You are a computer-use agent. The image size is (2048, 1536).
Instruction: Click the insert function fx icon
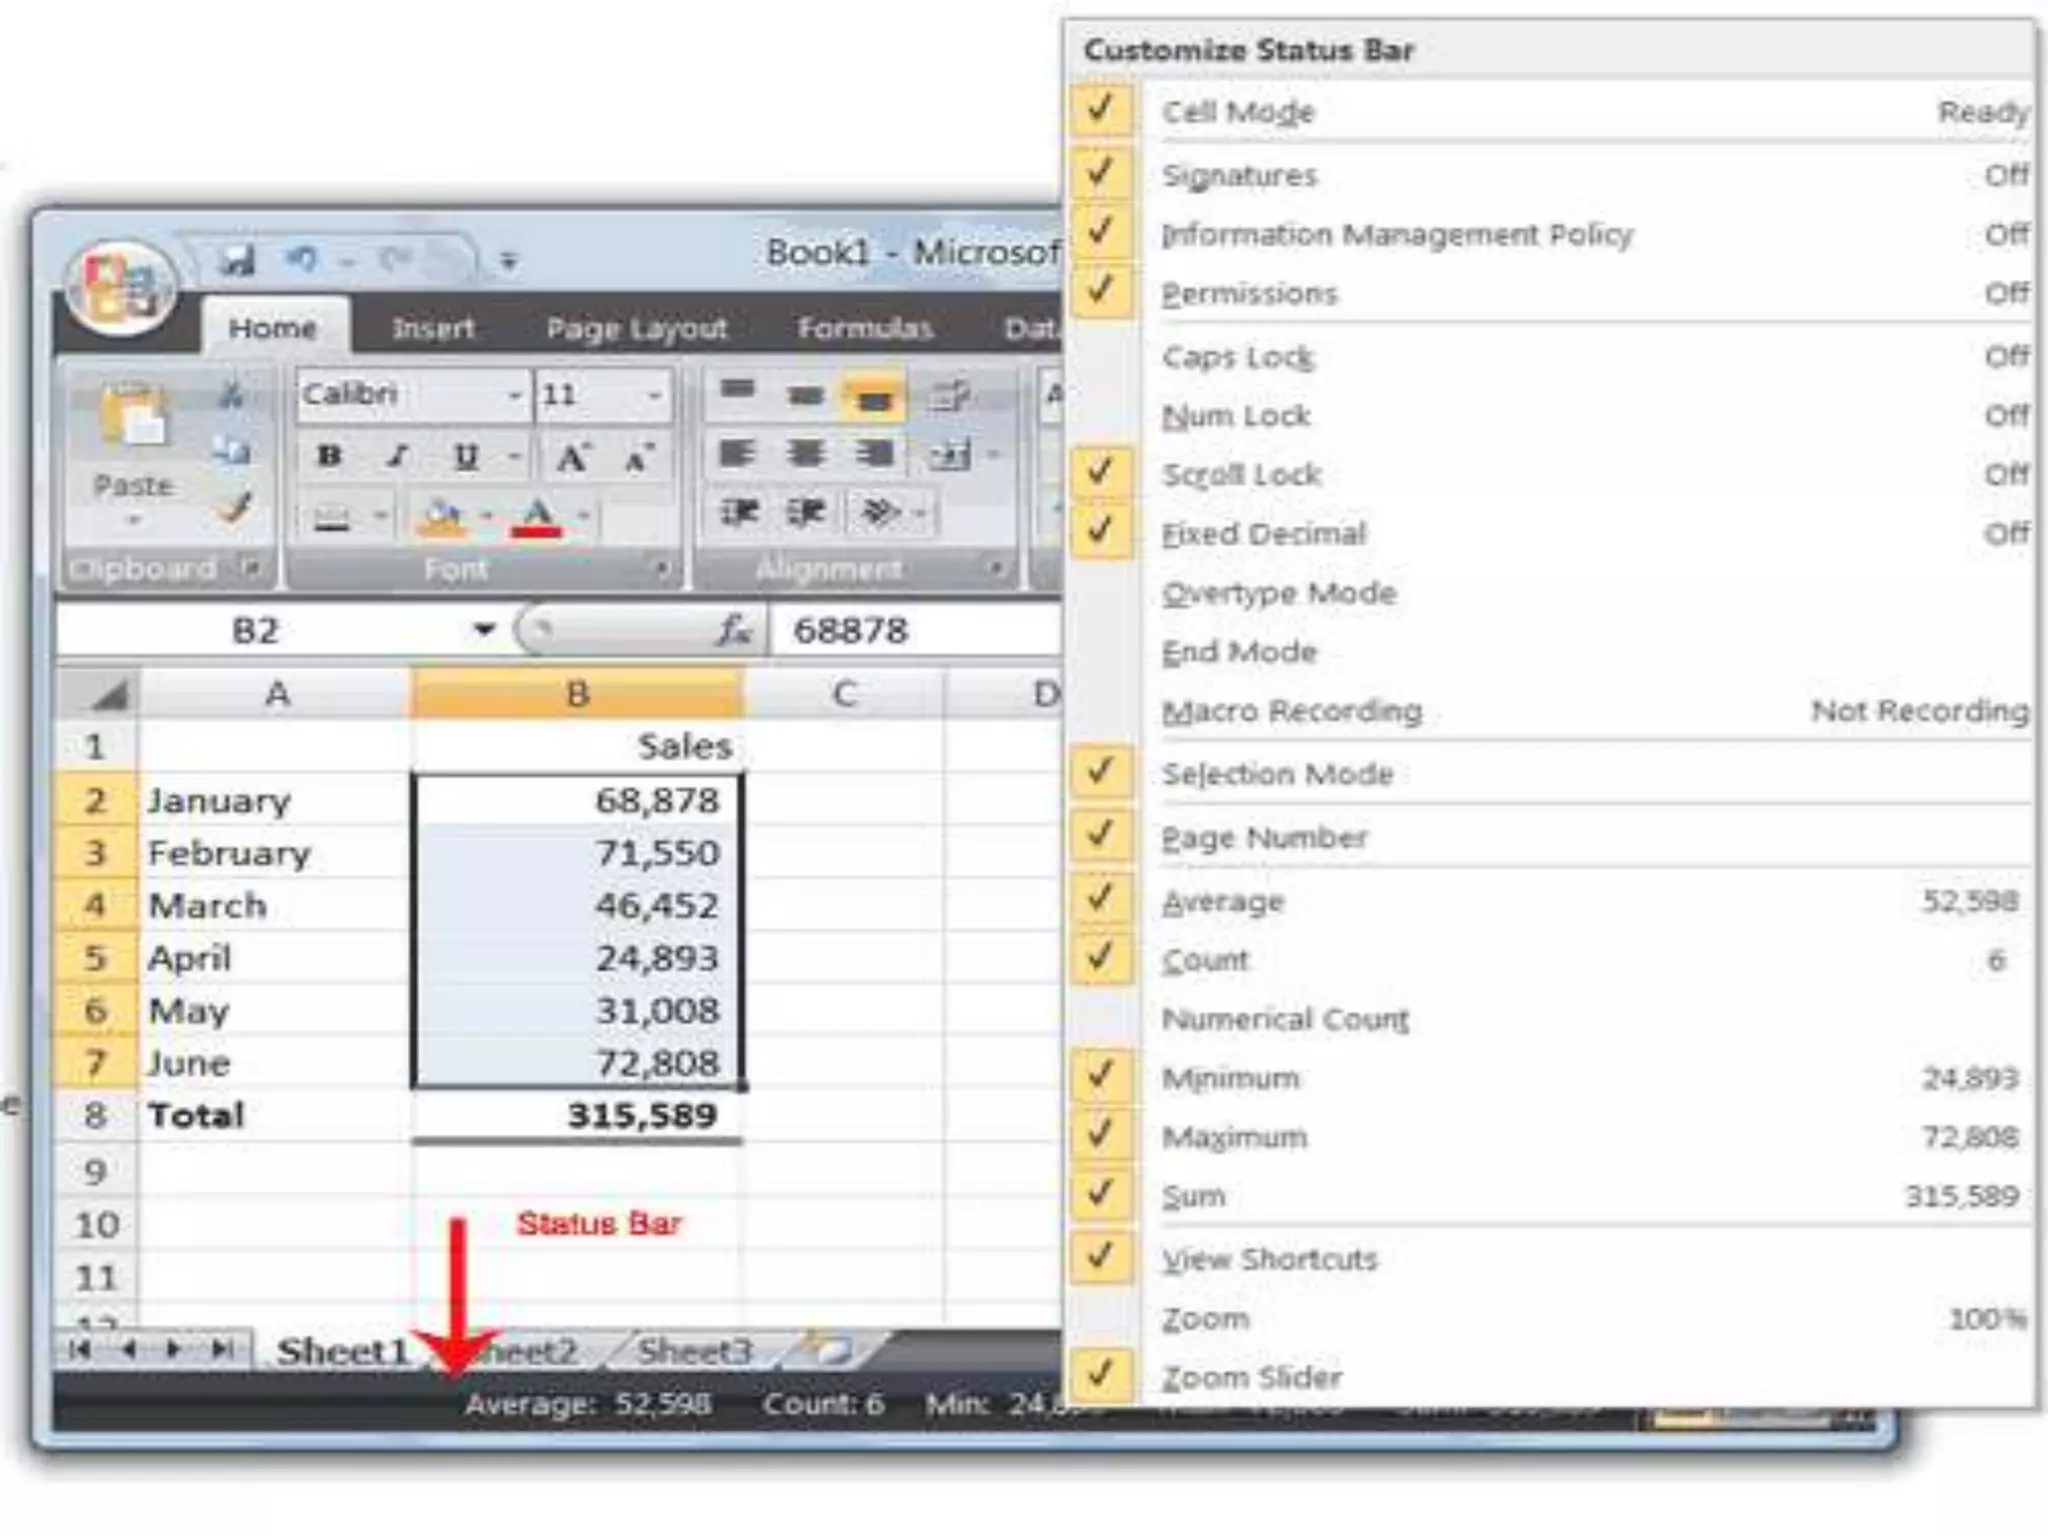tap(733, 630)
